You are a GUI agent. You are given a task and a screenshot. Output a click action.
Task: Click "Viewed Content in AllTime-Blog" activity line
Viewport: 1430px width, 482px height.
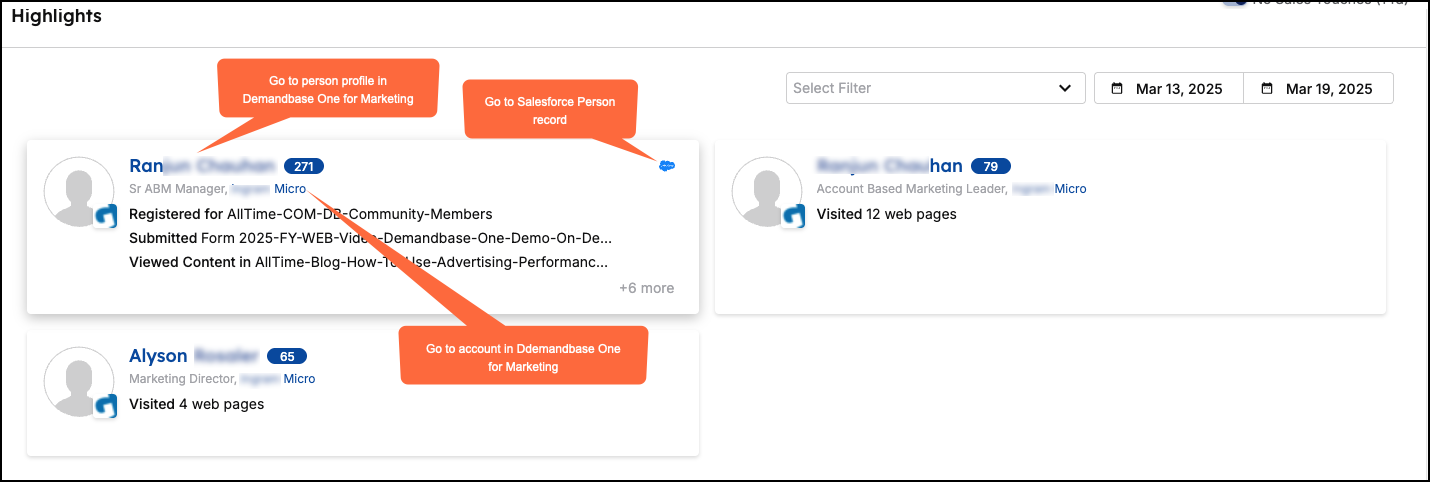pos(369,262)
